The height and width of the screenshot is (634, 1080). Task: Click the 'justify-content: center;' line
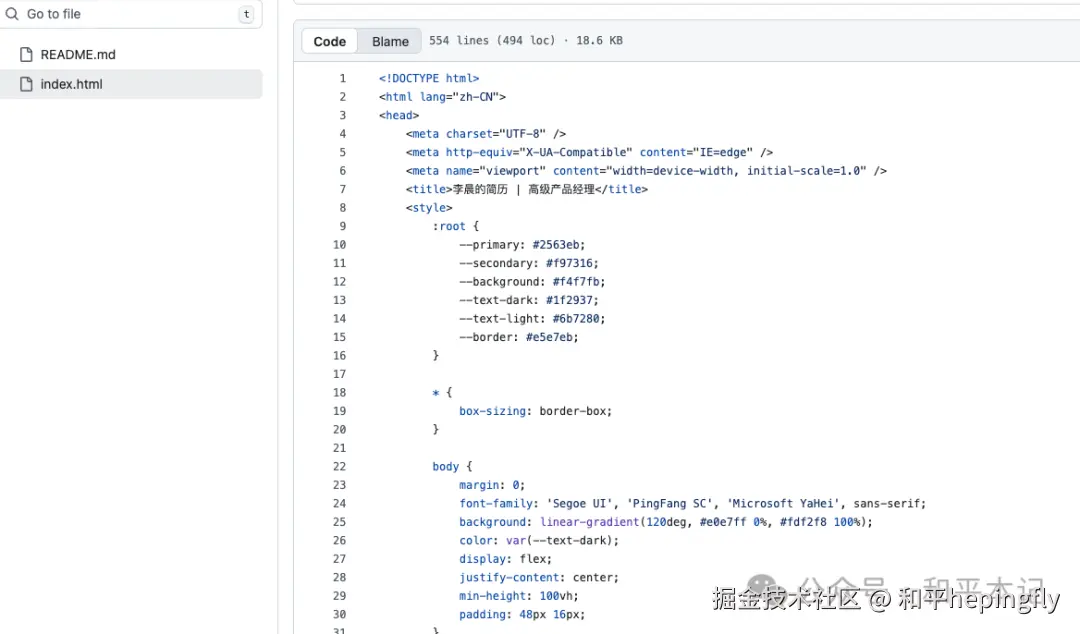[x=539, y=577]
